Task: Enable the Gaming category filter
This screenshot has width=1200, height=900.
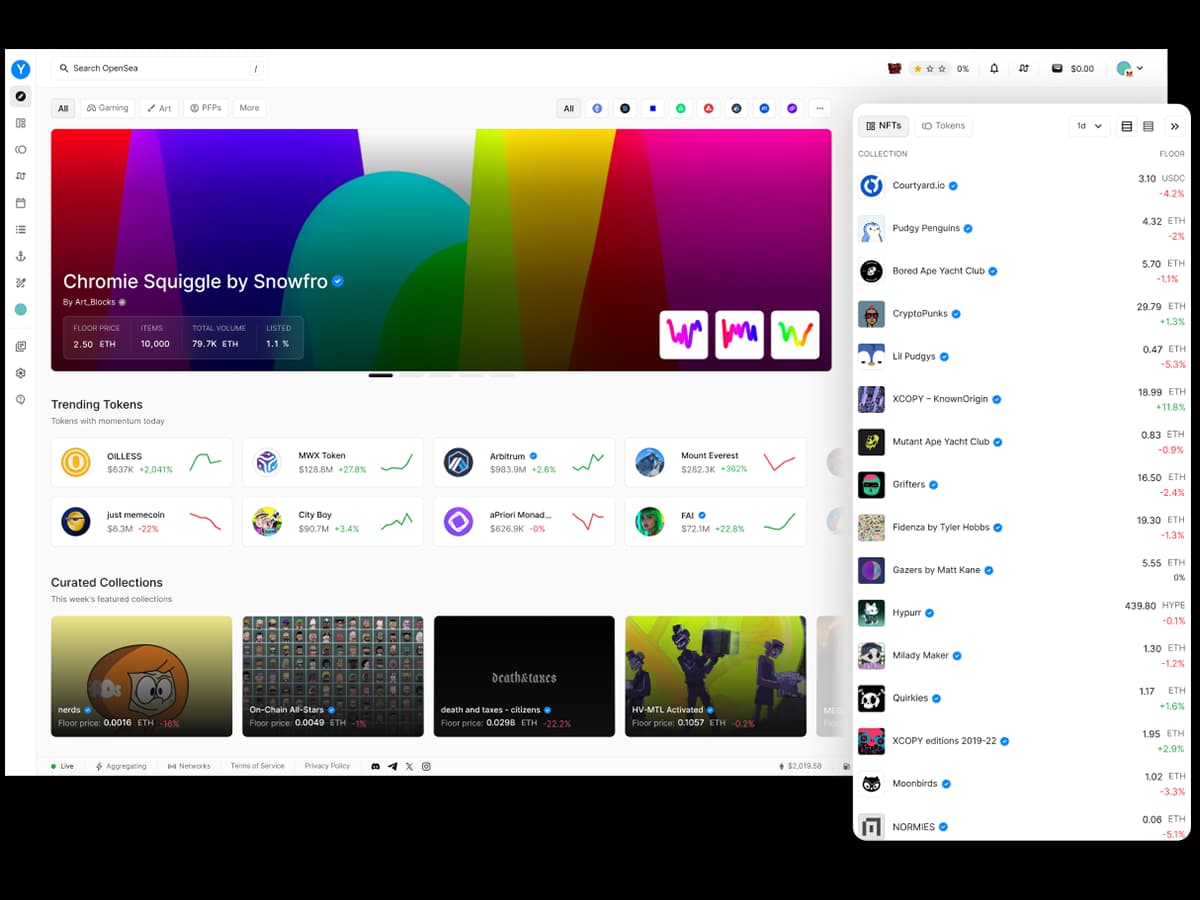Action: [x=107, y=108]
